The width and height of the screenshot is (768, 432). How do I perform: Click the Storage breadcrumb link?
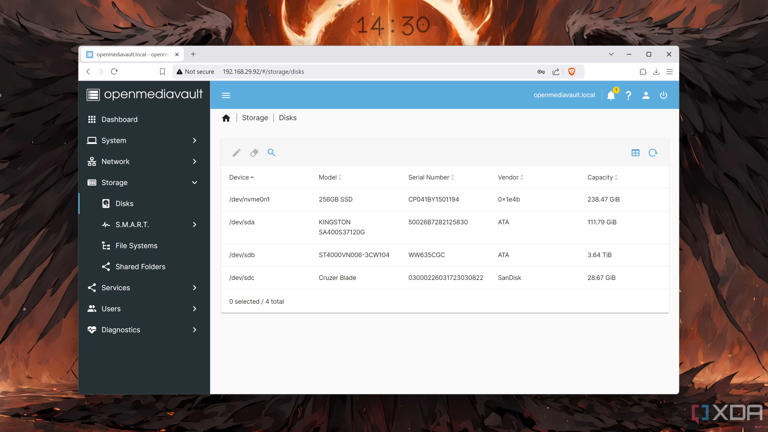255,118
